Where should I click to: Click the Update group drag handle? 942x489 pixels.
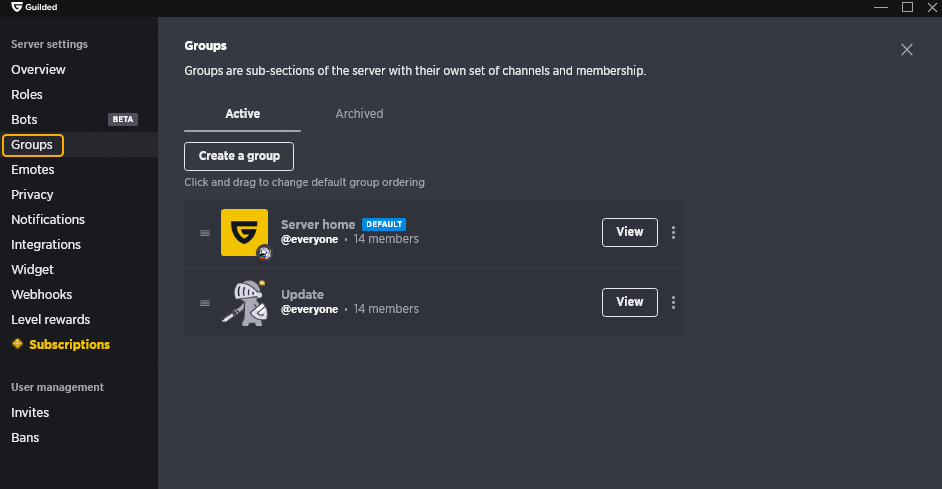pyautogui.click(x=205, y=303)
